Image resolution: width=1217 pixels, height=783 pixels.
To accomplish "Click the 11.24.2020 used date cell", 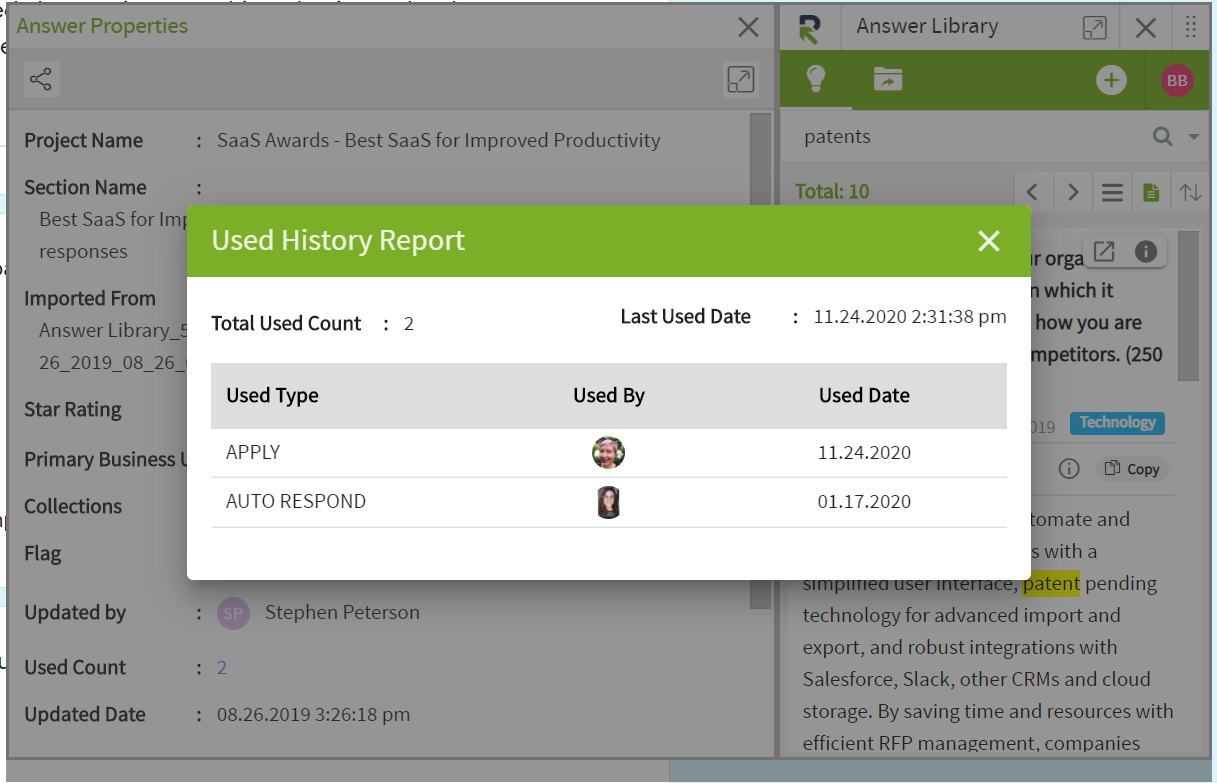I will (864, 452).
